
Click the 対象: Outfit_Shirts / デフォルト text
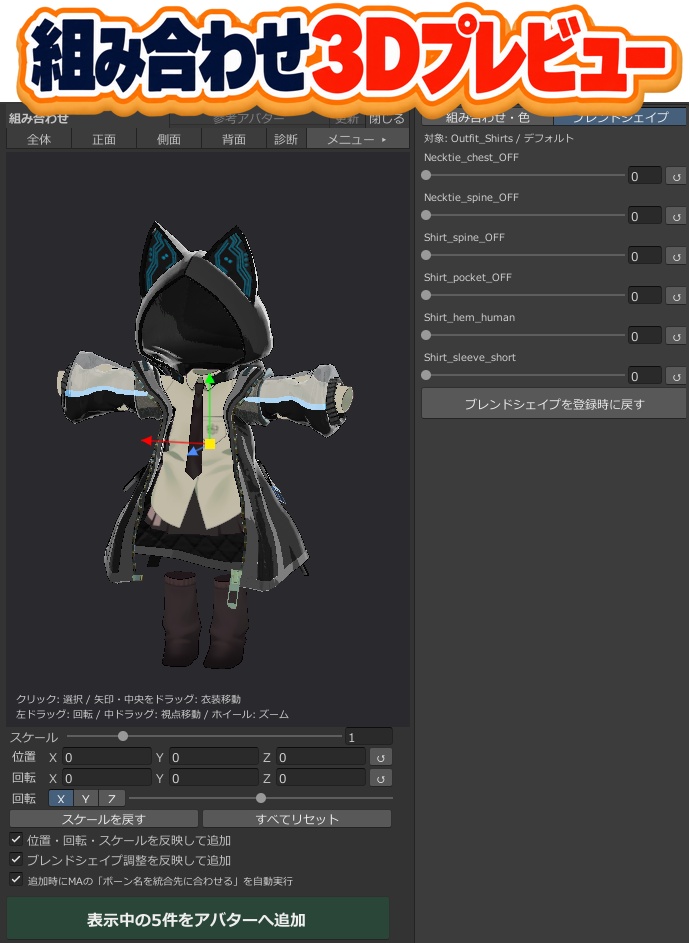pyautogui.click(x=498, y=138)
